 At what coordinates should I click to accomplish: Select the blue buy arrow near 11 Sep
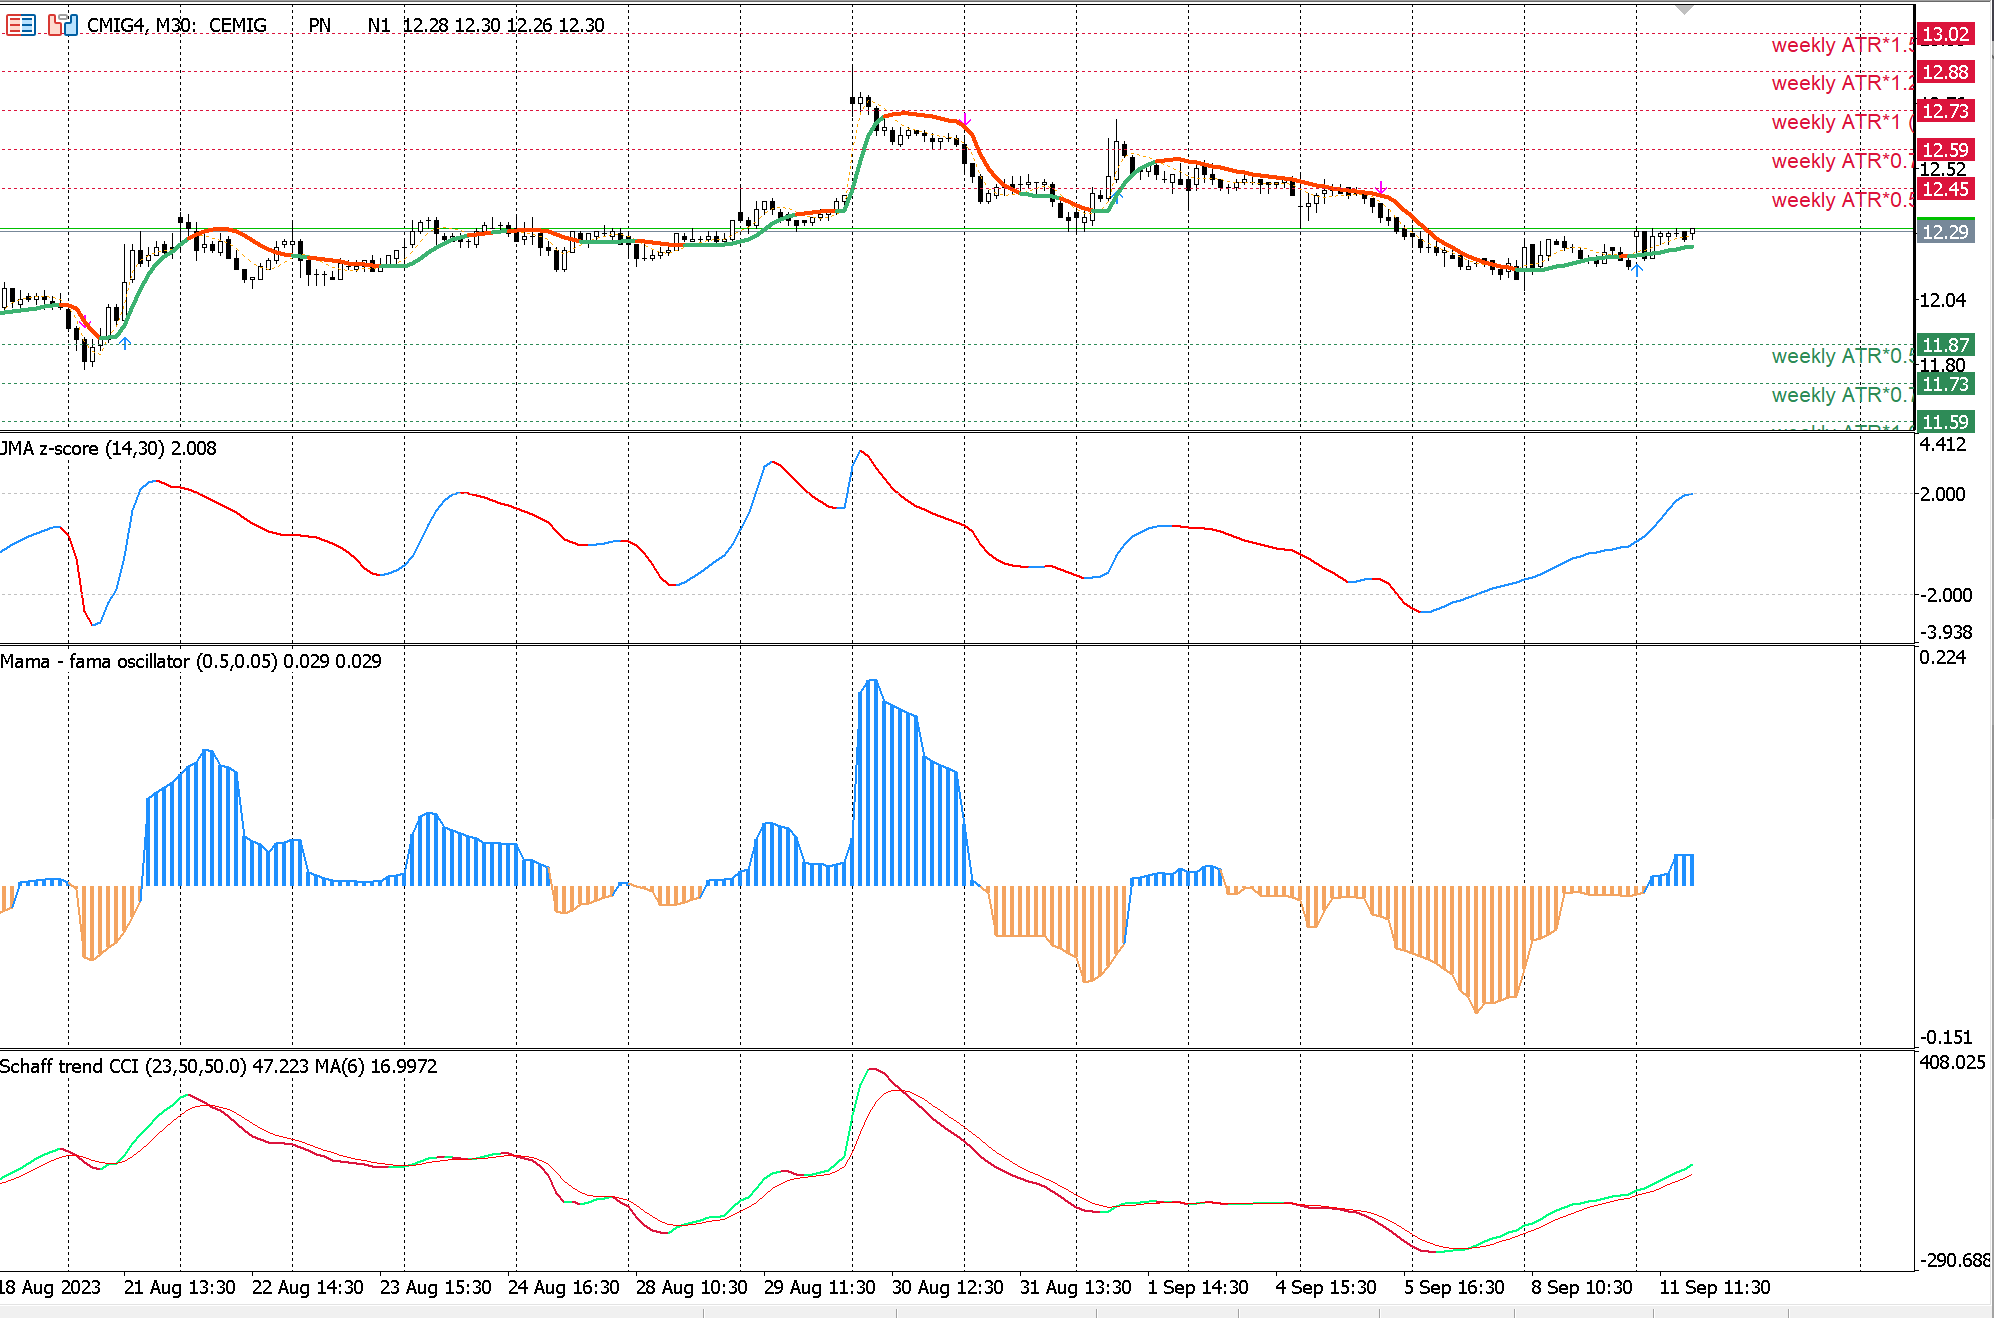point(1636,267)
